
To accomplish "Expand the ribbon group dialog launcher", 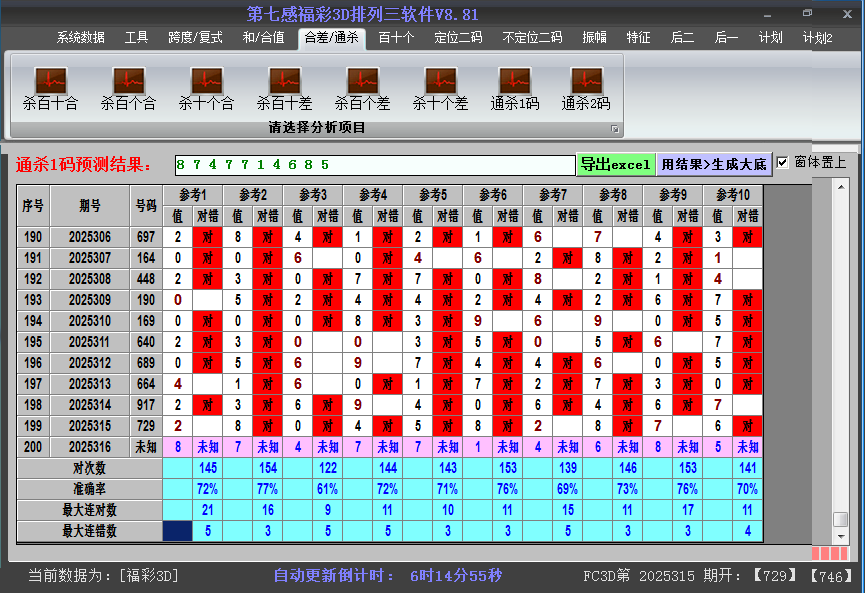I will (615, 129).
